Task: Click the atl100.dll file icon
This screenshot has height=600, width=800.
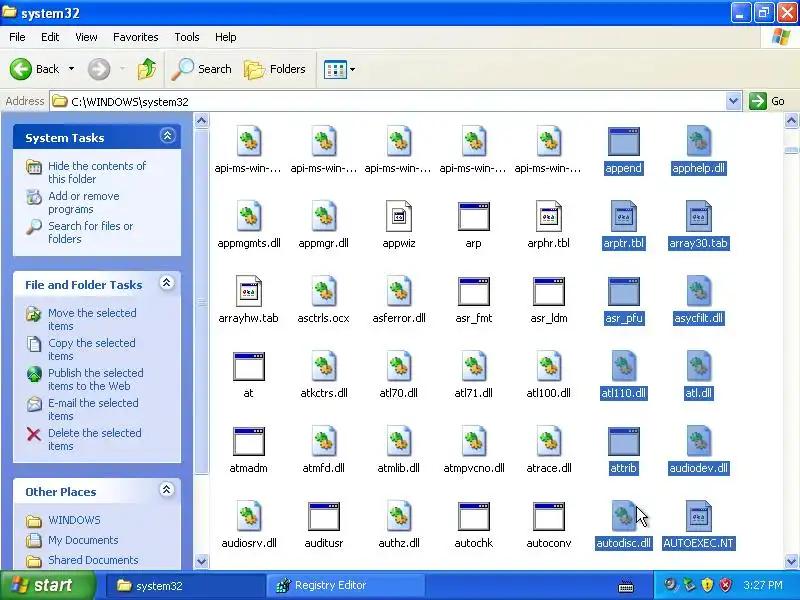Action: coord(548,366)
